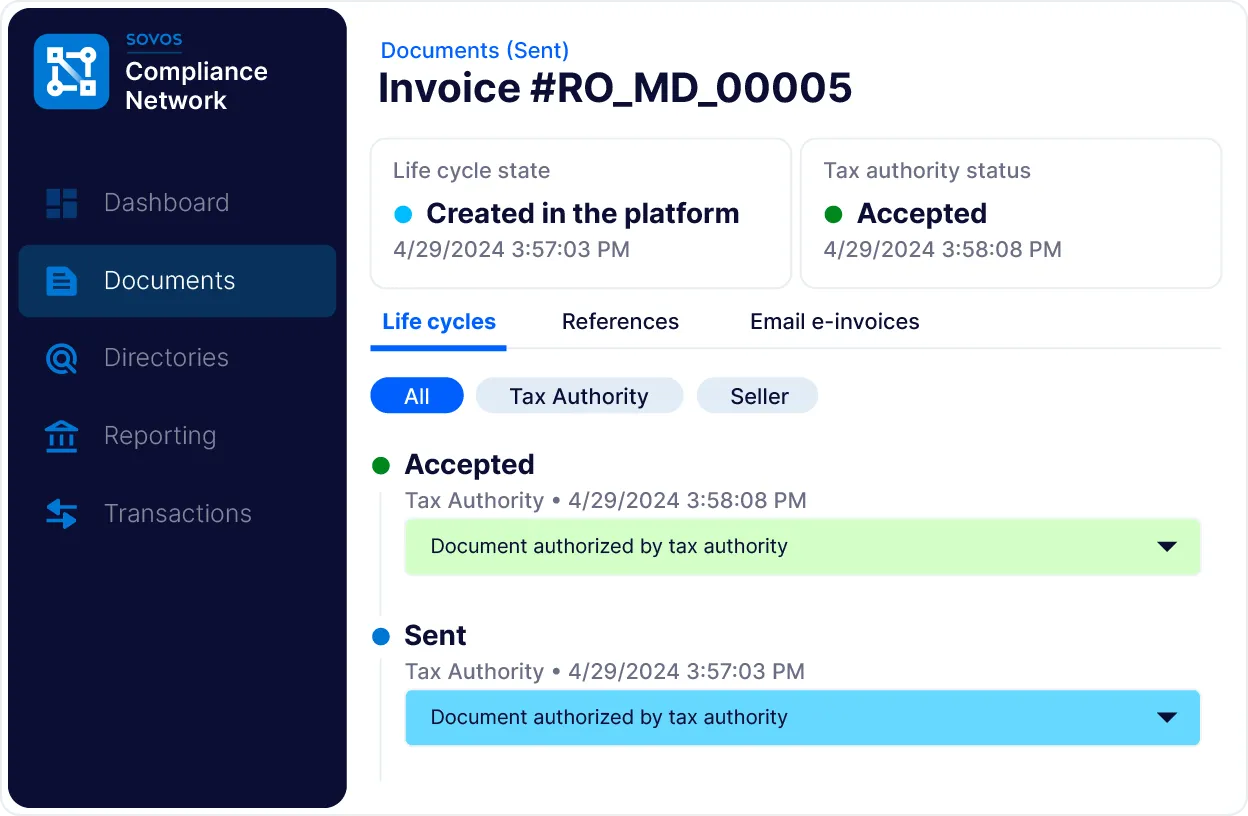Open the Email e-invoices tab

(x=834, y=322)
